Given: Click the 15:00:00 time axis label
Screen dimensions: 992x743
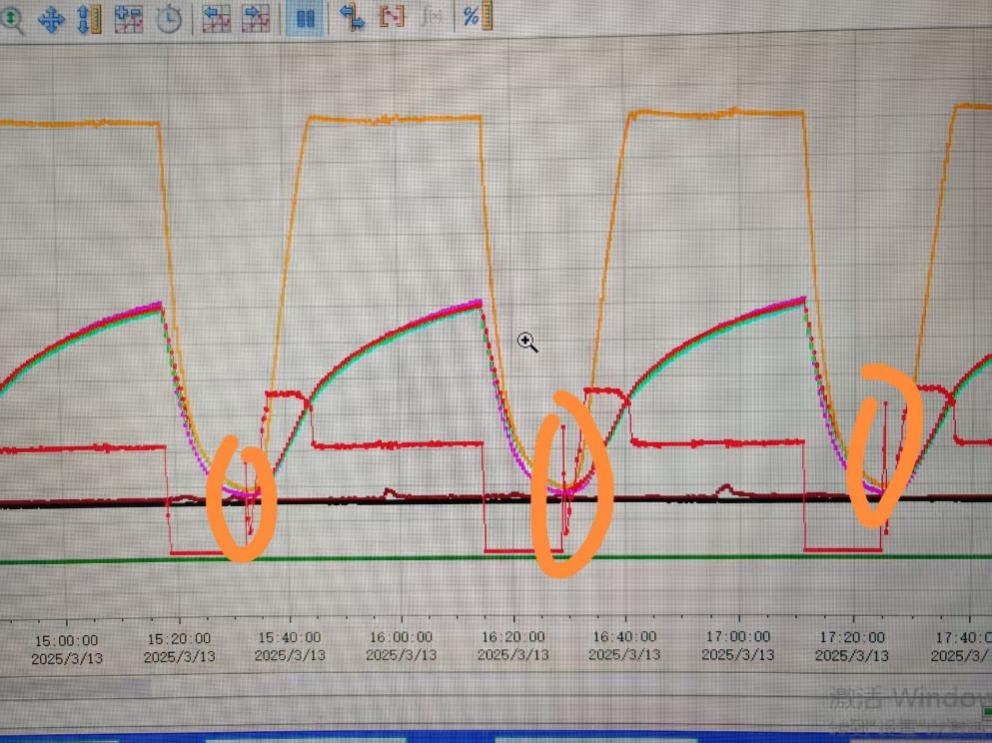Looking at the screenshot, I should click(66, 639).
